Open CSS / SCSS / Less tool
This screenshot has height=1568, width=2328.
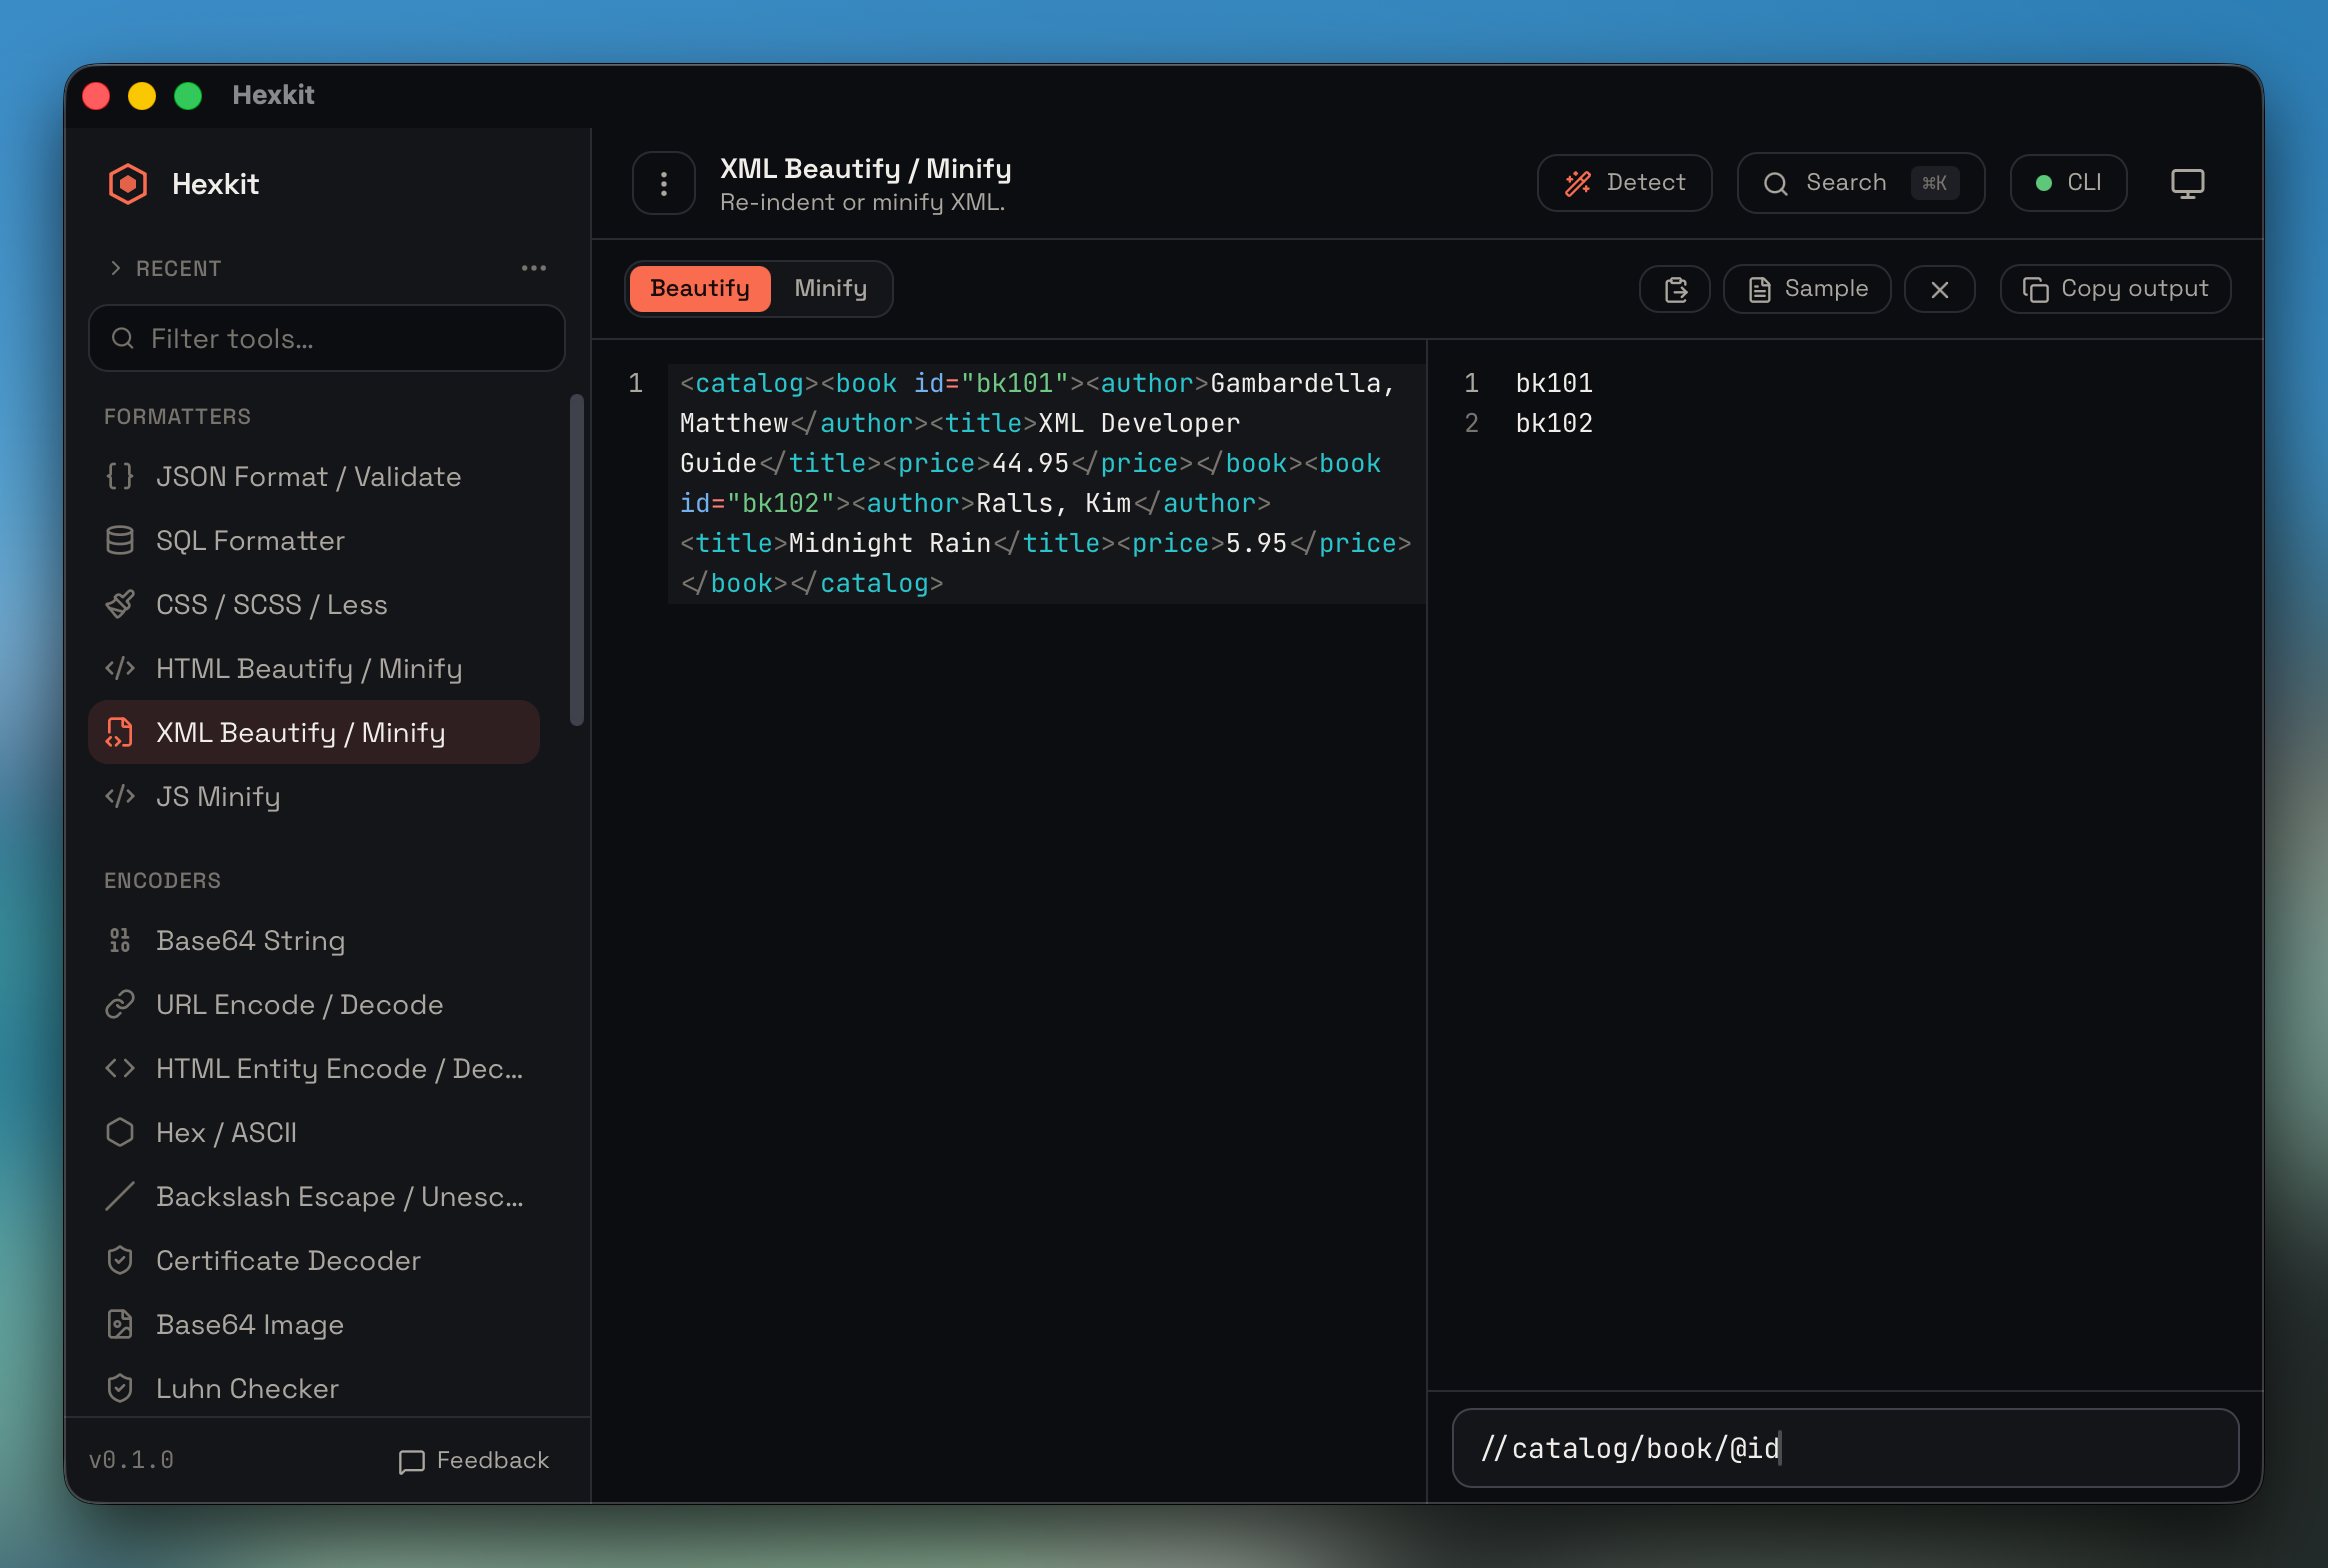tap(314, 605)
